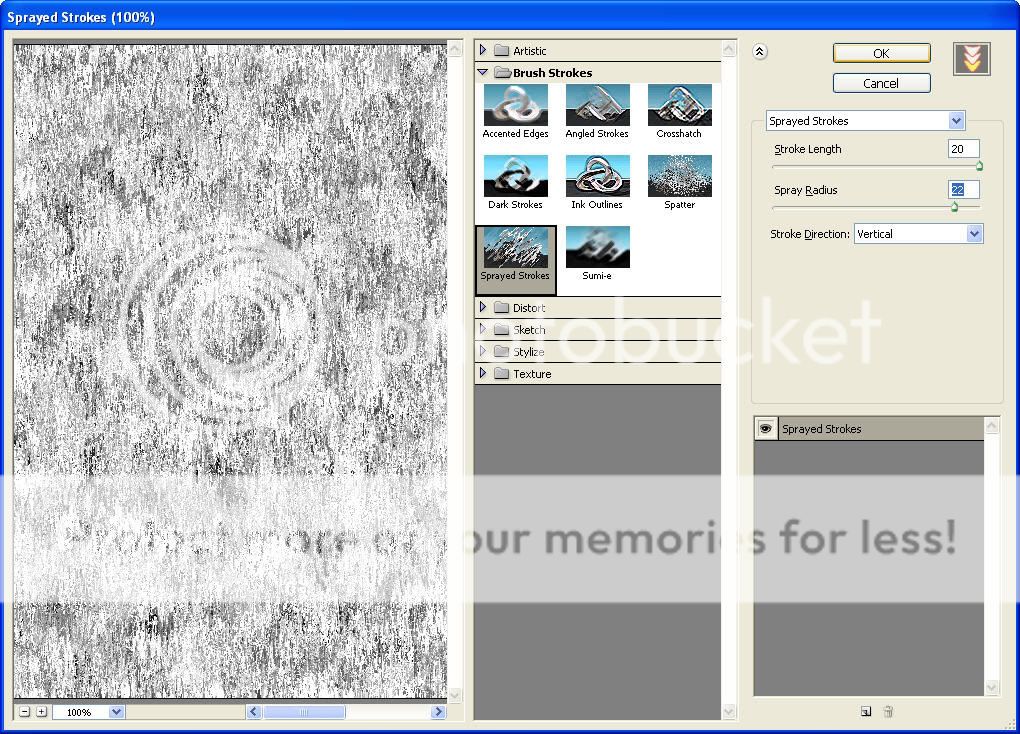Zoom out preview with minus button

pos(25,712)
